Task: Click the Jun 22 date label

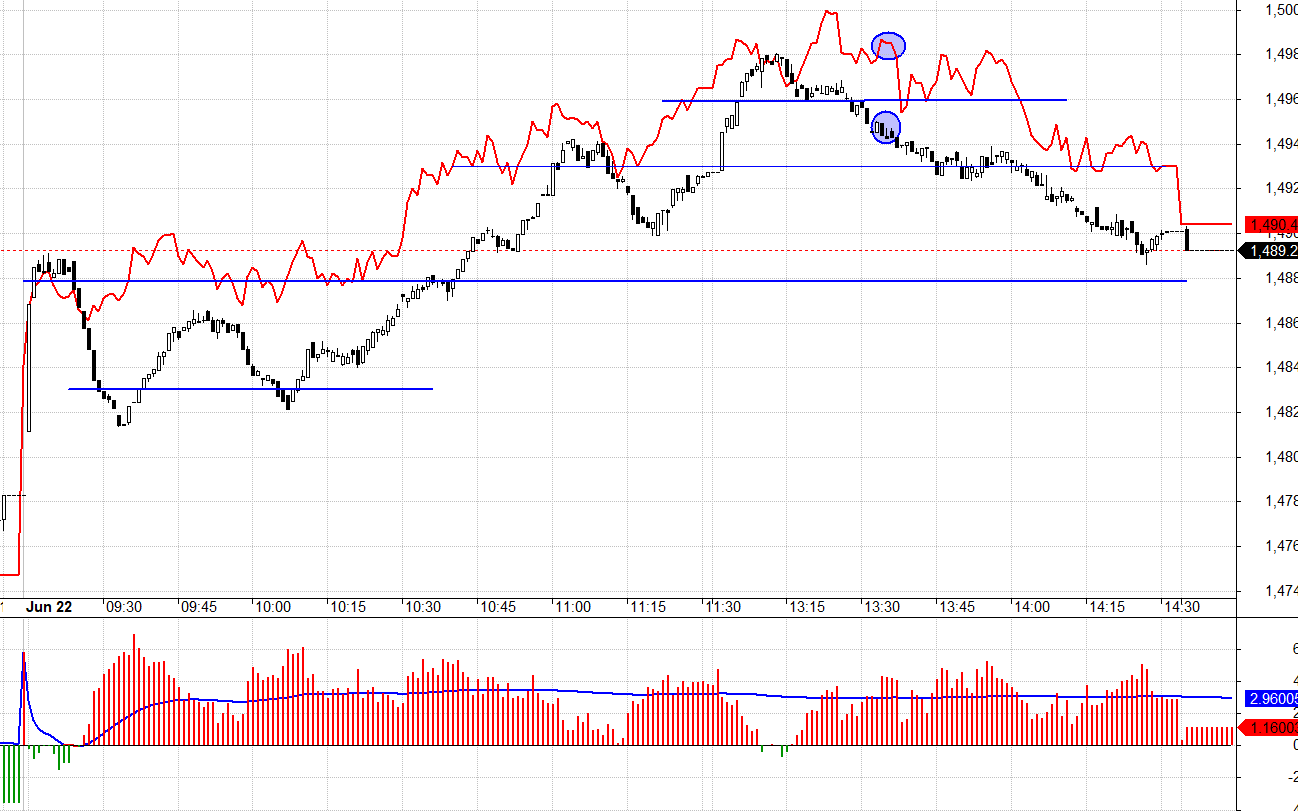Action: tap(48, 607)
